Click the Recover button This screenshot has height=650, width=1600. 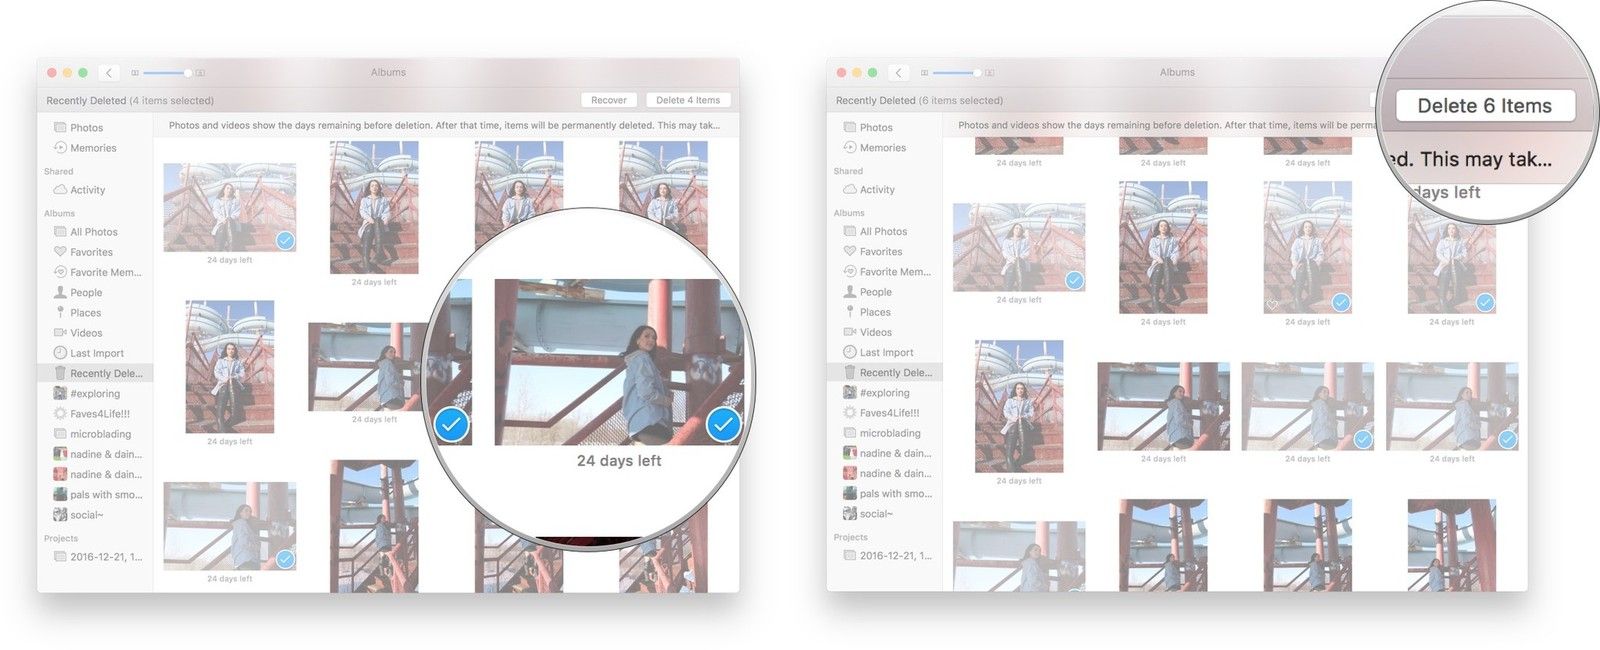click(x=608, y=100)
